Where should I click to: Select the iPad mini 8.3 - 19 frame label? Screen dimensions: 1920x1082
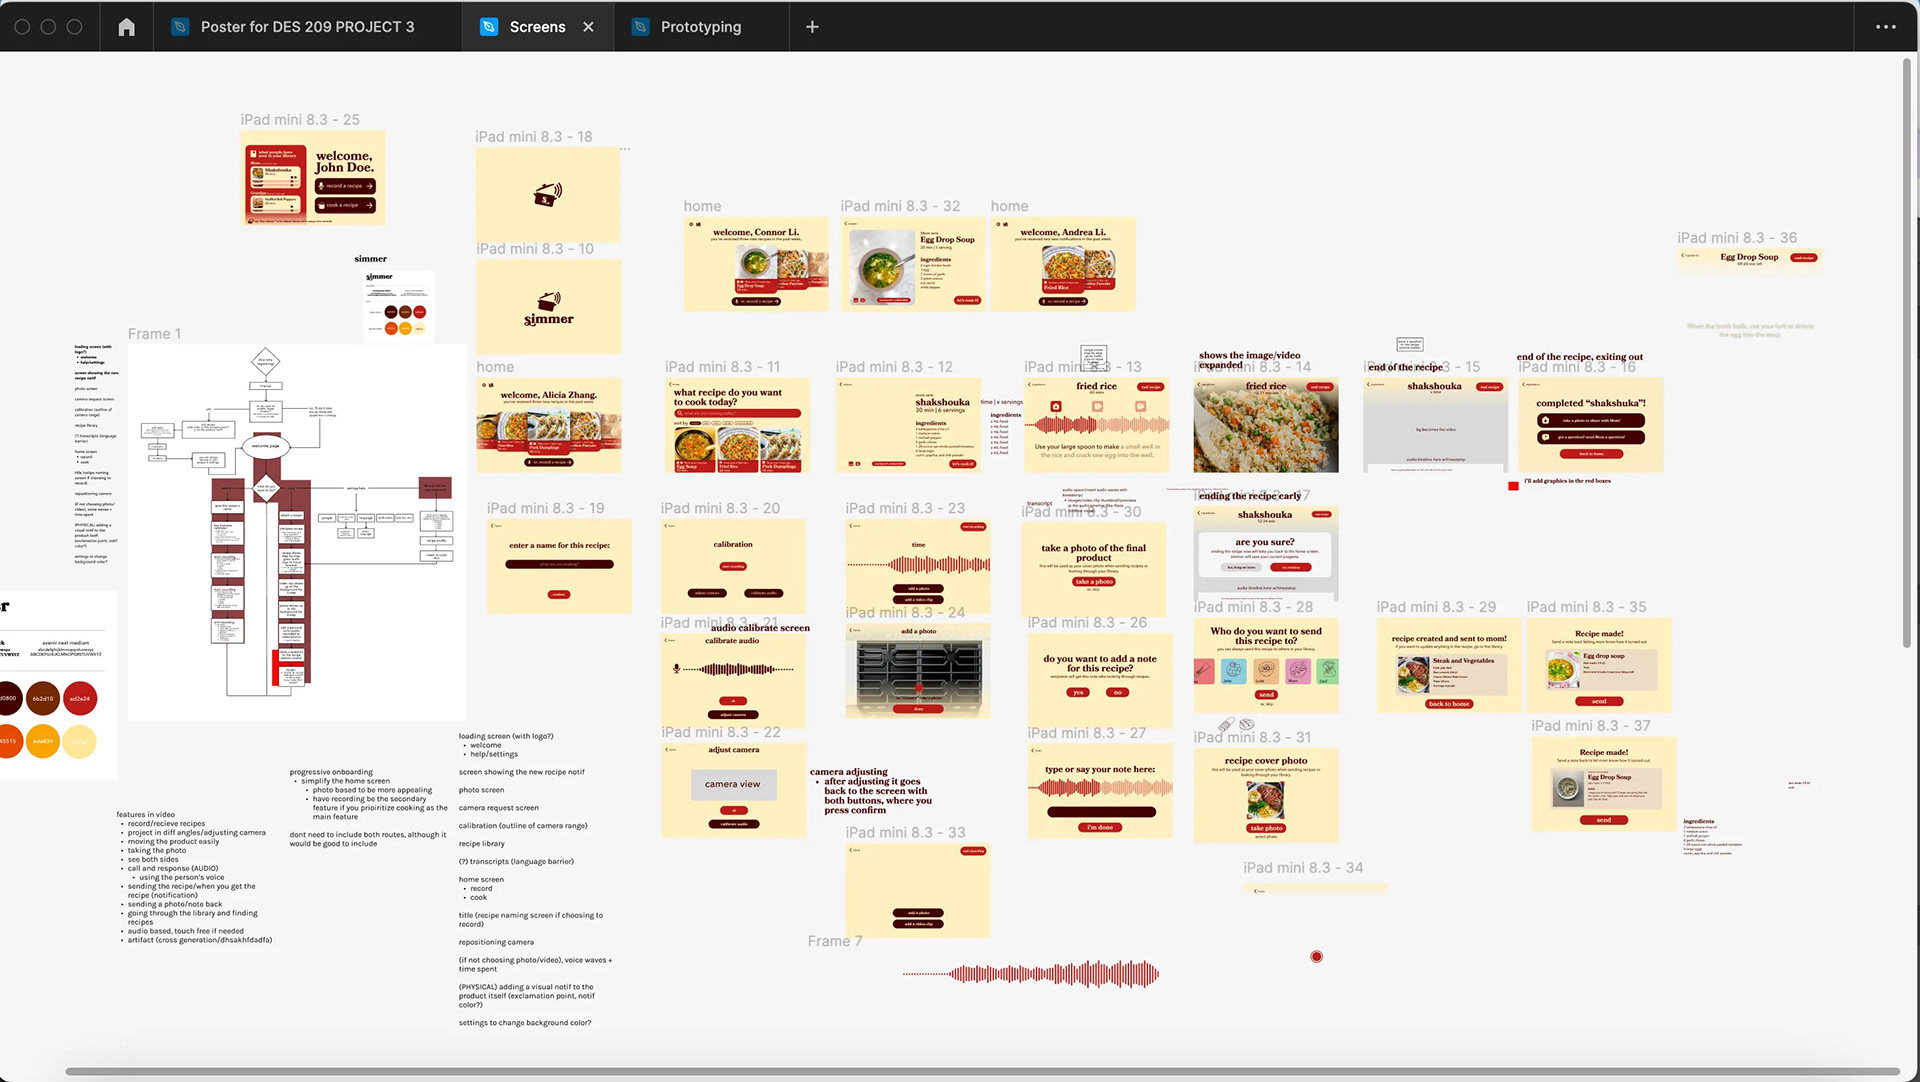(x=546, y=508)
